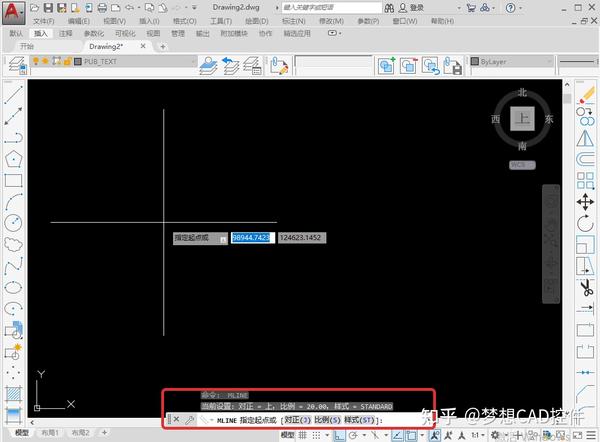Select the Ellipse tool
The width and height of the screenshot is (600, 442).
point(13,287)
